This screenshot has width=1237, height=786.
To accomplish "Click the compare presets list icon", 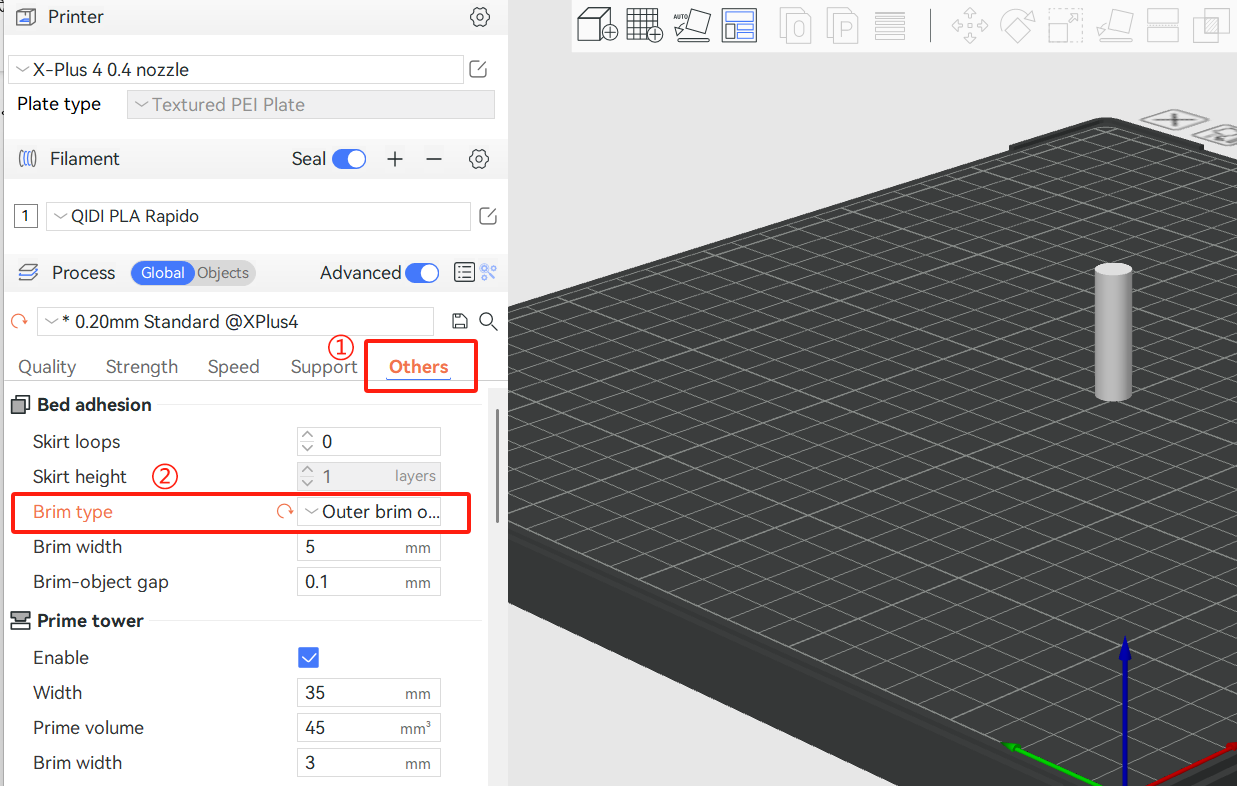I will pos(464,272).
